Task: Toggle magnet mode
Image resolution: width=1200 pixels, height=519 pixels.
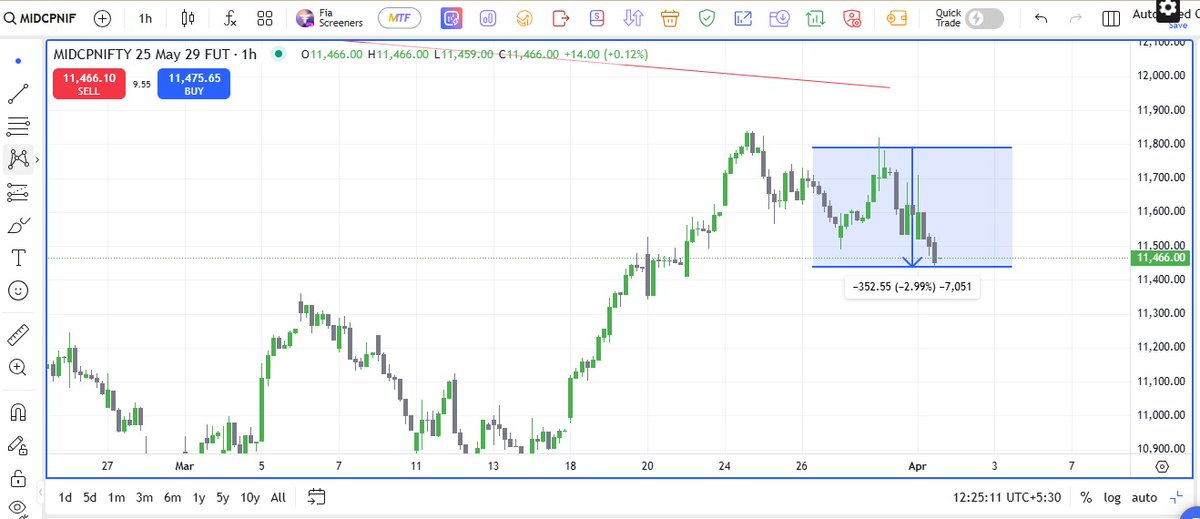Action: [x=18, y=411]
